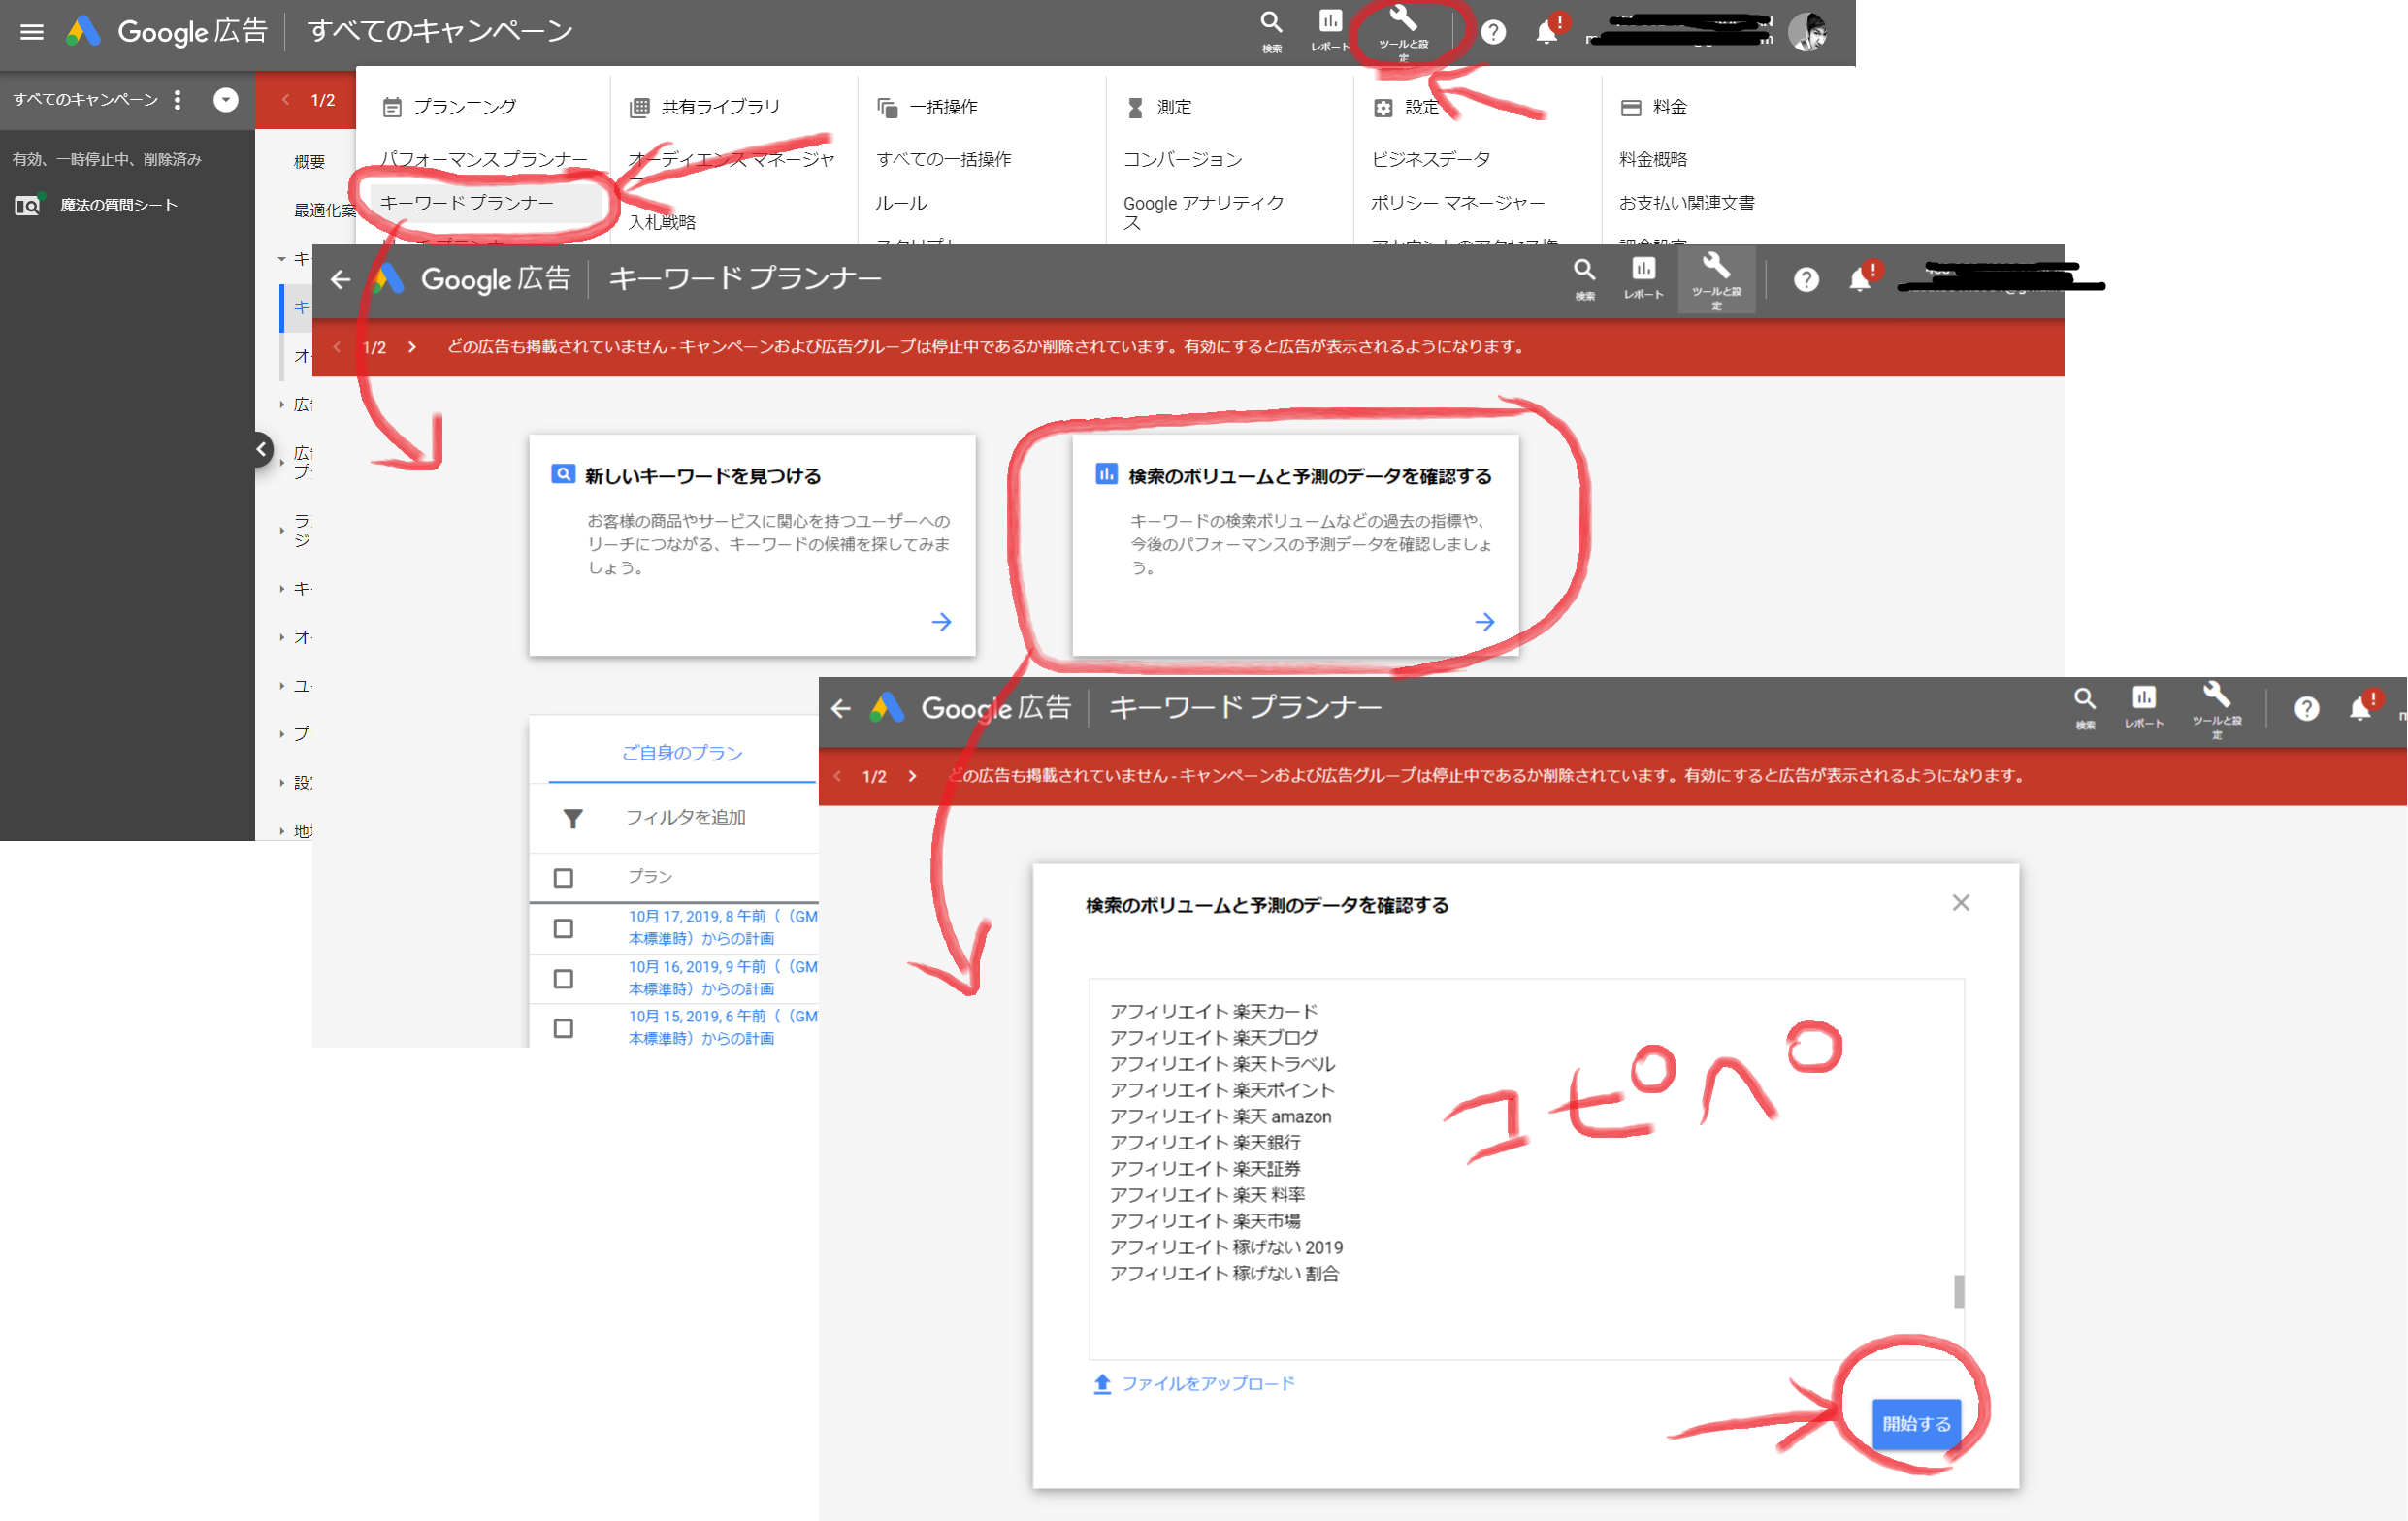The height and width of the screenshot is (1521, 2408).
Task: Open the 10月 16, 2019 plan link
Action: 723,978
